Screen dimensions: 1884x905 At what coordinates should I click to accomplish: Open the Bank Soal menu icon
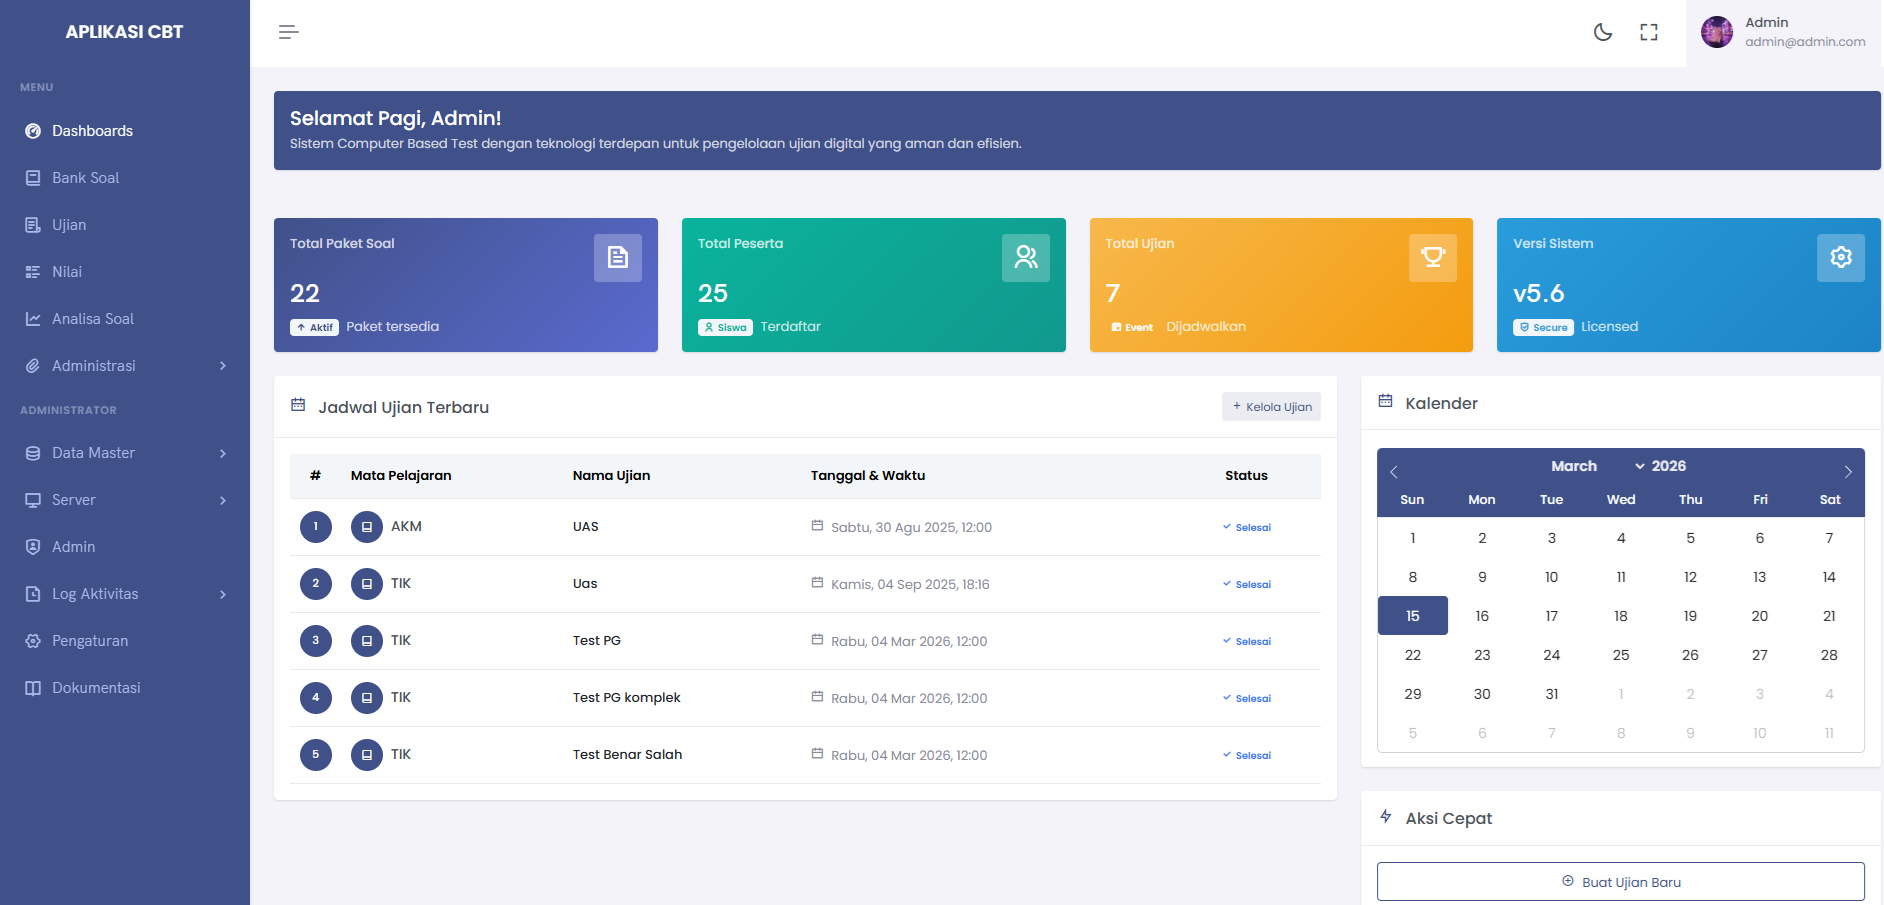pos(33,177)
